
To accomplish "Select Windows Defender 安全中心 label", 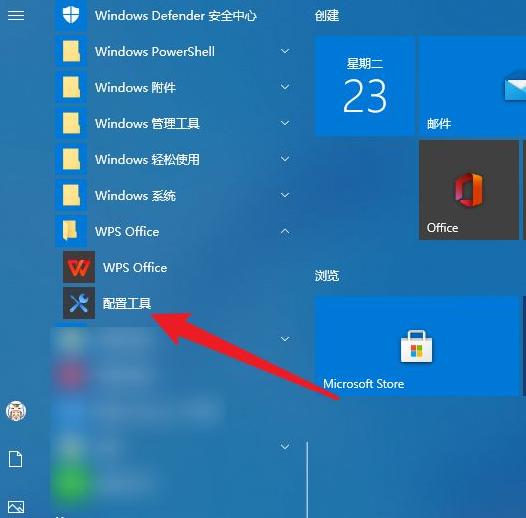I will coord(176,16).
